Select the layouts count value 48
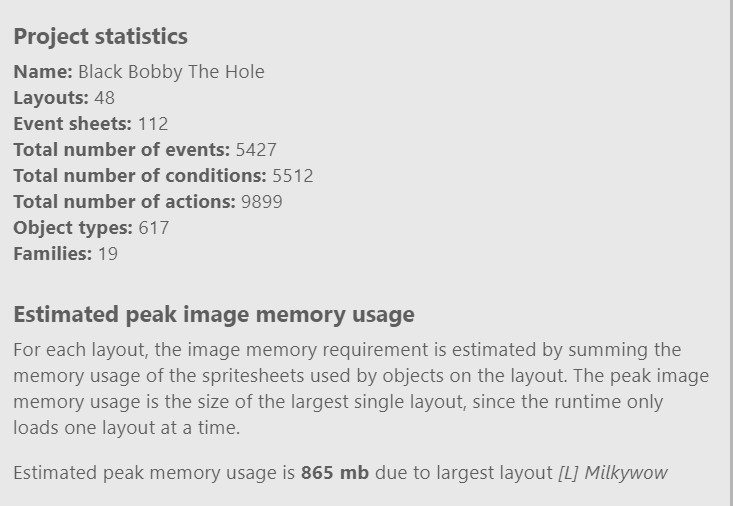The width and height of the screenshot is (733, 506). pyautogui.click(x=104, y=98)
